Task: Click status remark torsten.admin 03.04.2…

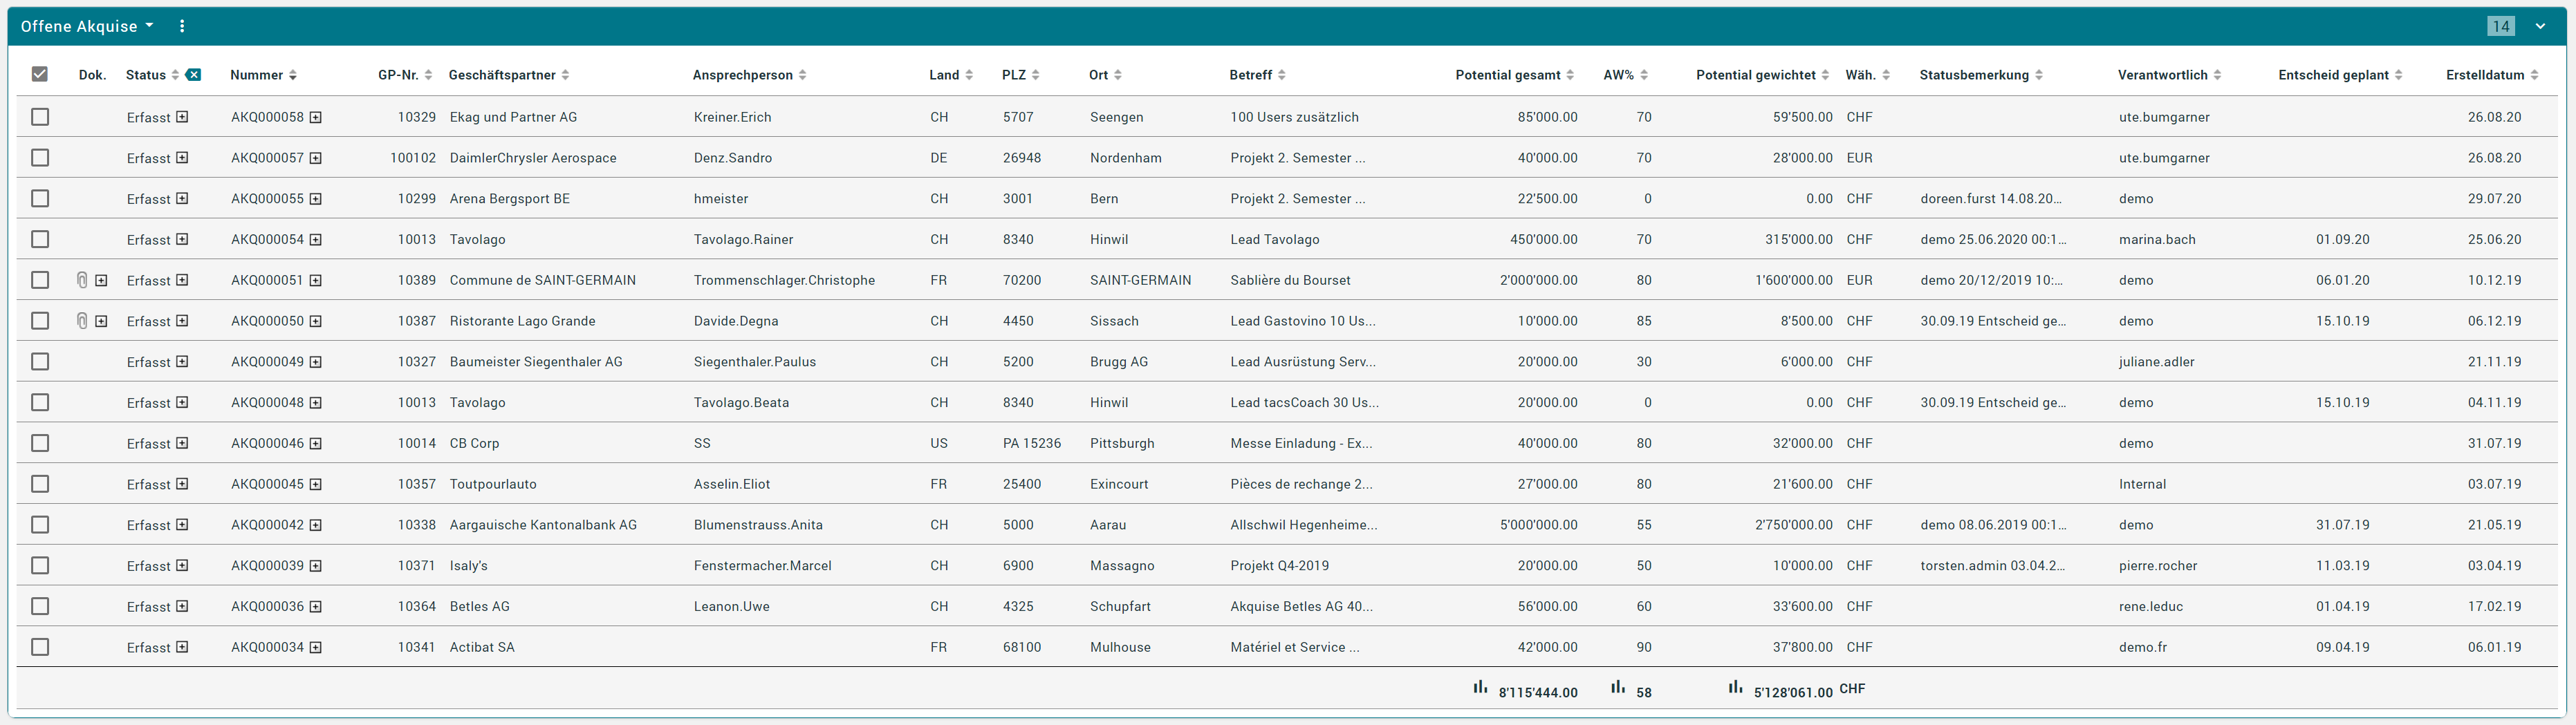Action: [1992, 566]
